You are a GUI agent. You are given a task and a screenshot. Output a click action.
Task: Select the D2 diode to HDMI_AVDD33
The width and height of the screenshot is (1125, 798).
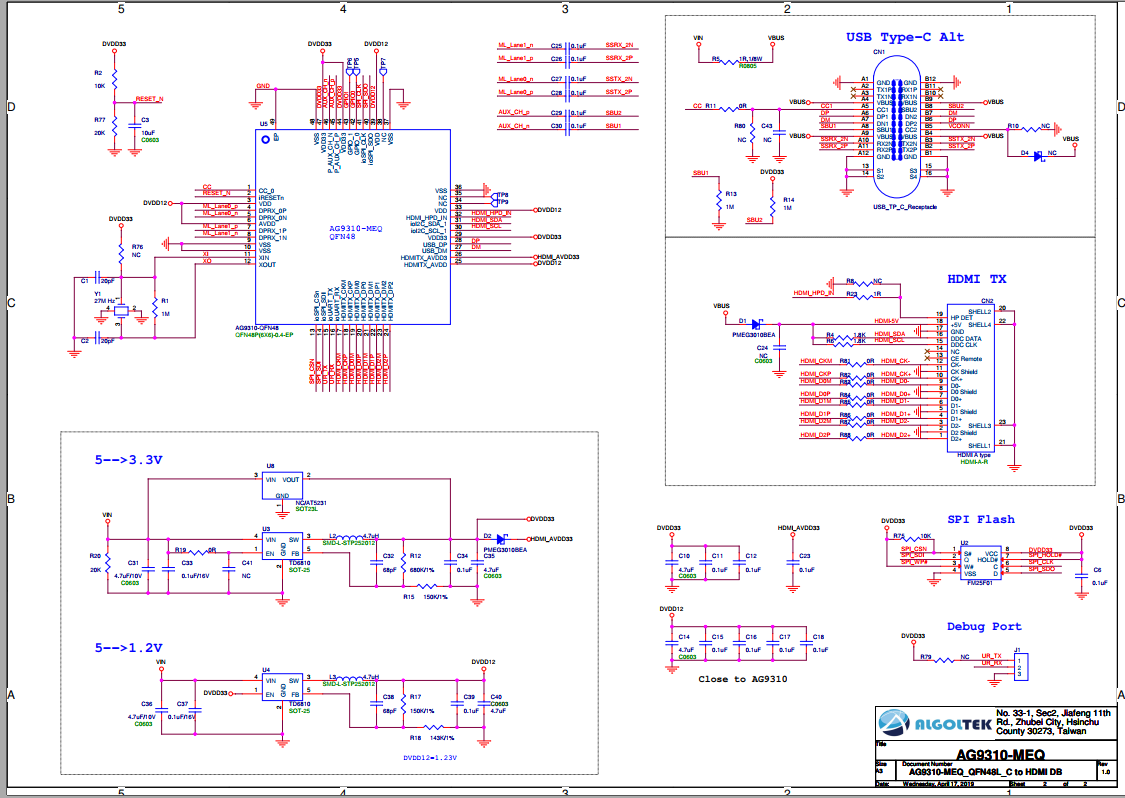tap(500, 540)
